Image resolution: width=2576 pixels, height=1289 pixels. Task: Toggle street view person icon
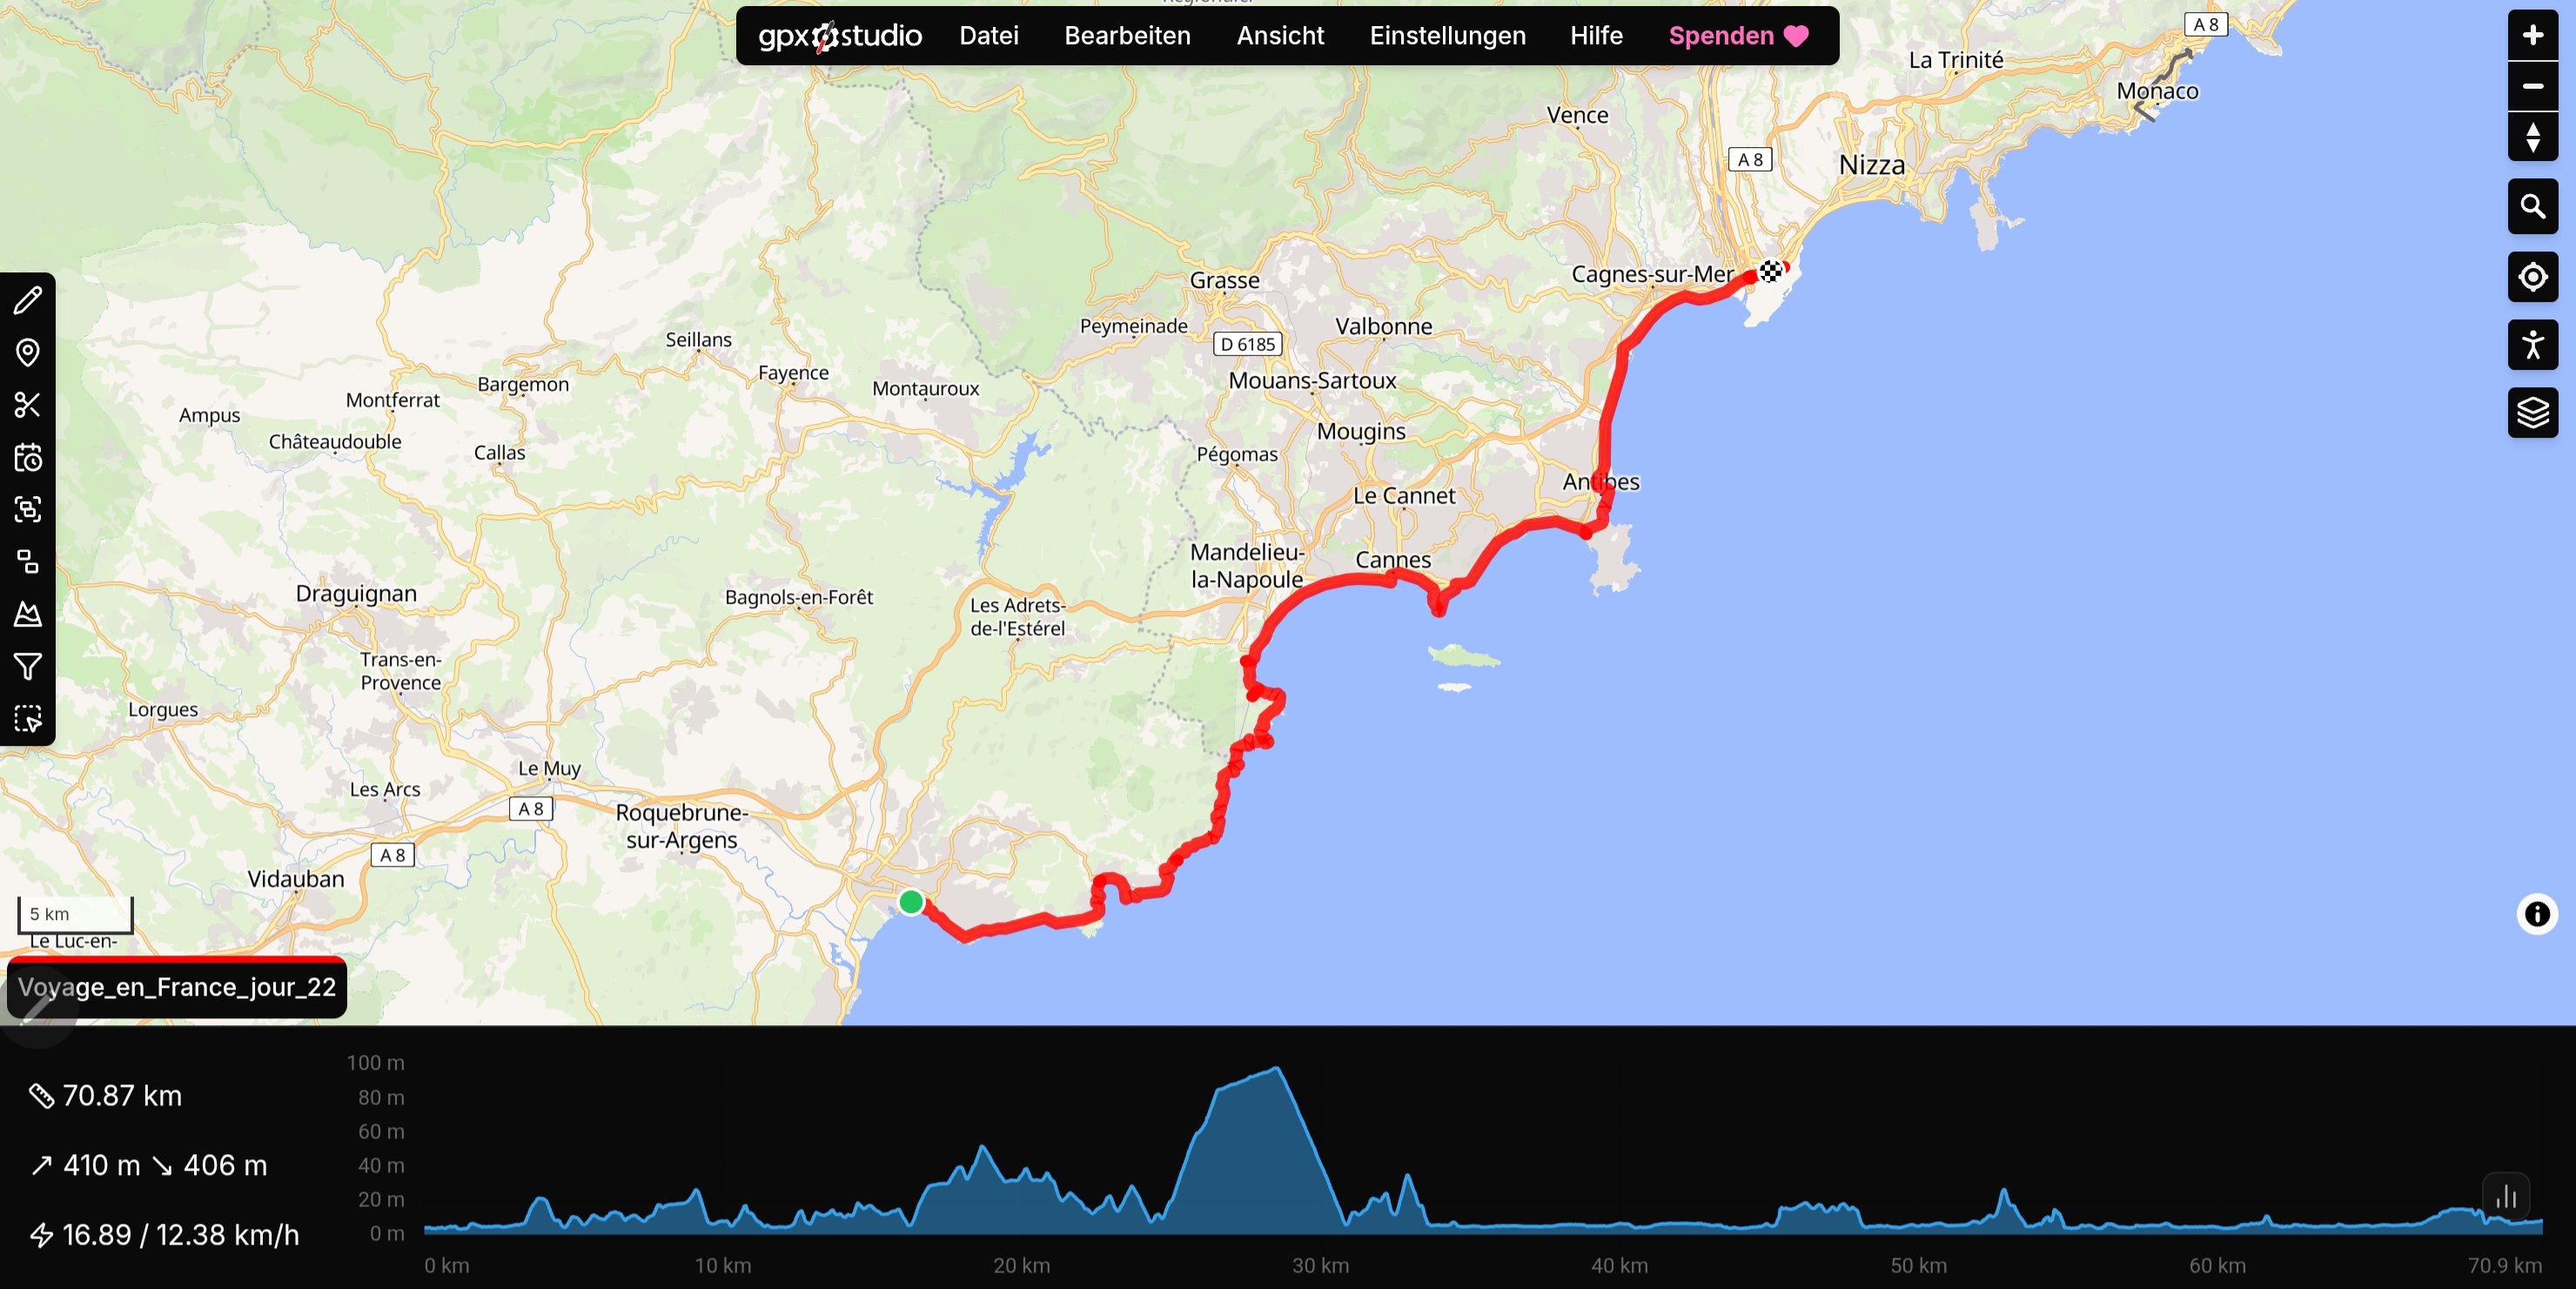point(2532,345)
